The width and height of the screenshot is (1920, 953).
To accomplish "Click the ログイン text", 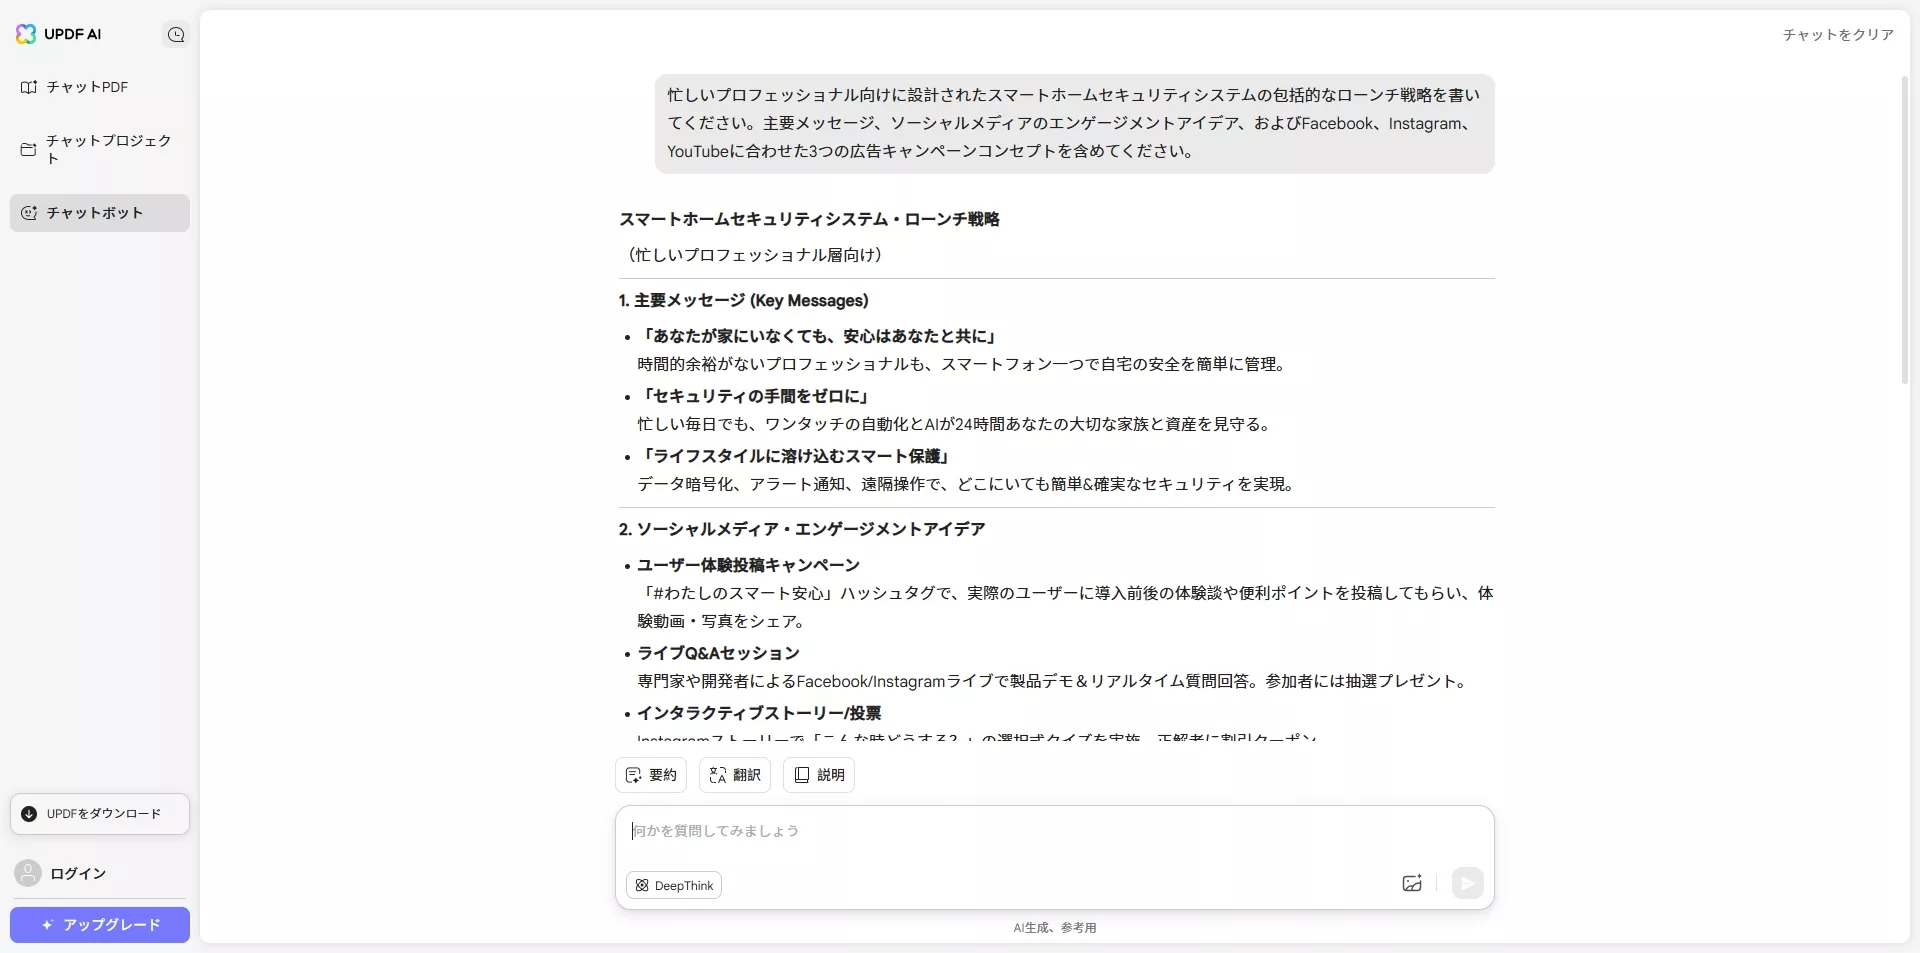I will 78,874.
